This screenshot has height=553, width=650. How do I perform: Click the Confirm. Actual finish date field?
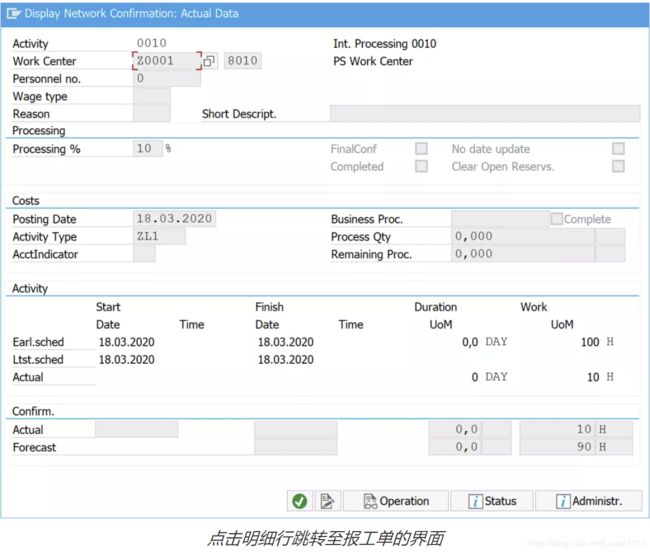click(296, 429)
